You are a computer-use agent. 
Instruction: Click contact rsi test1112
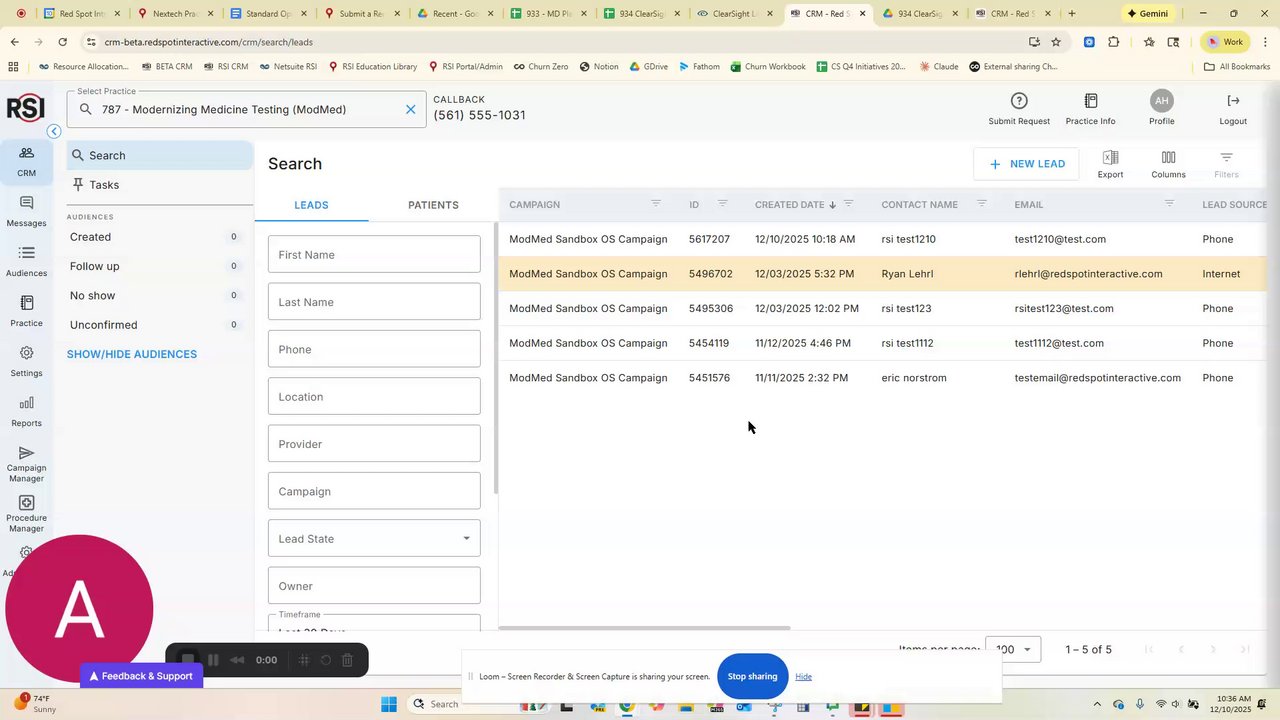click(907, 343)
